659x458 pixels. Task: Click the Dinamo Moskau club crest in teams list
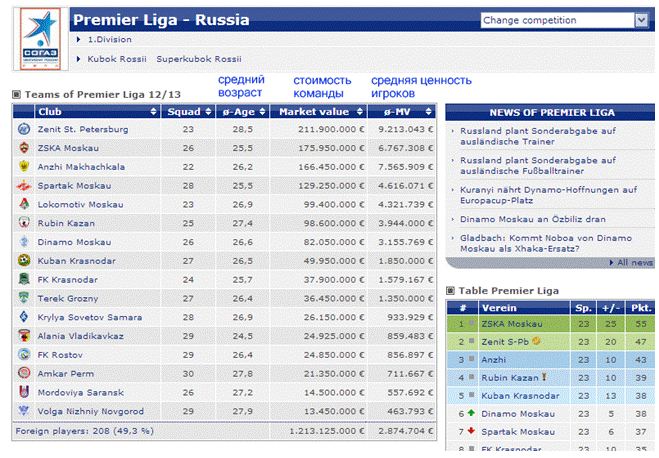click(24, 242)
